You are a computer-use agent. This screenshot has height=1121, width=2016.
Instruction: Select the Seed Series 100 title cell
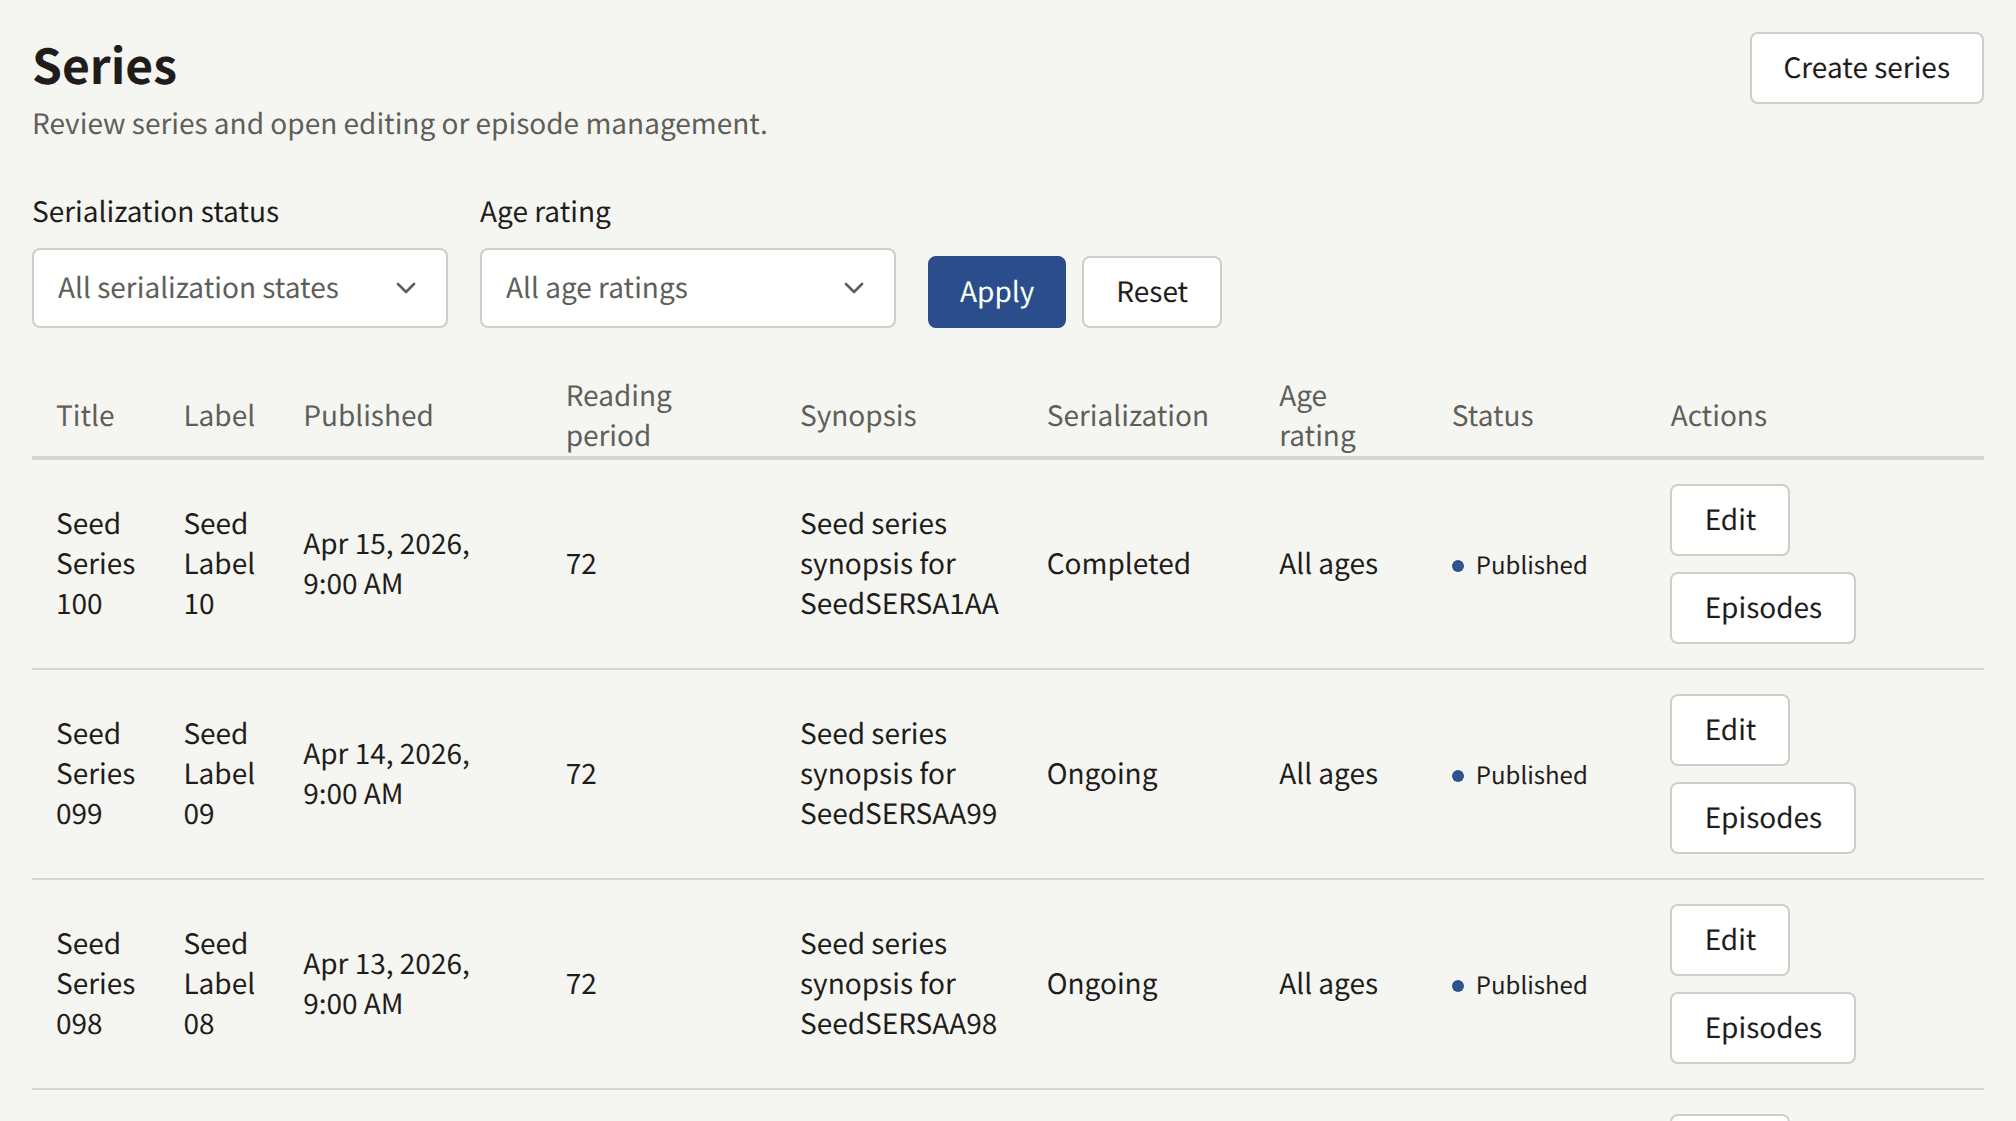point(96,564)
